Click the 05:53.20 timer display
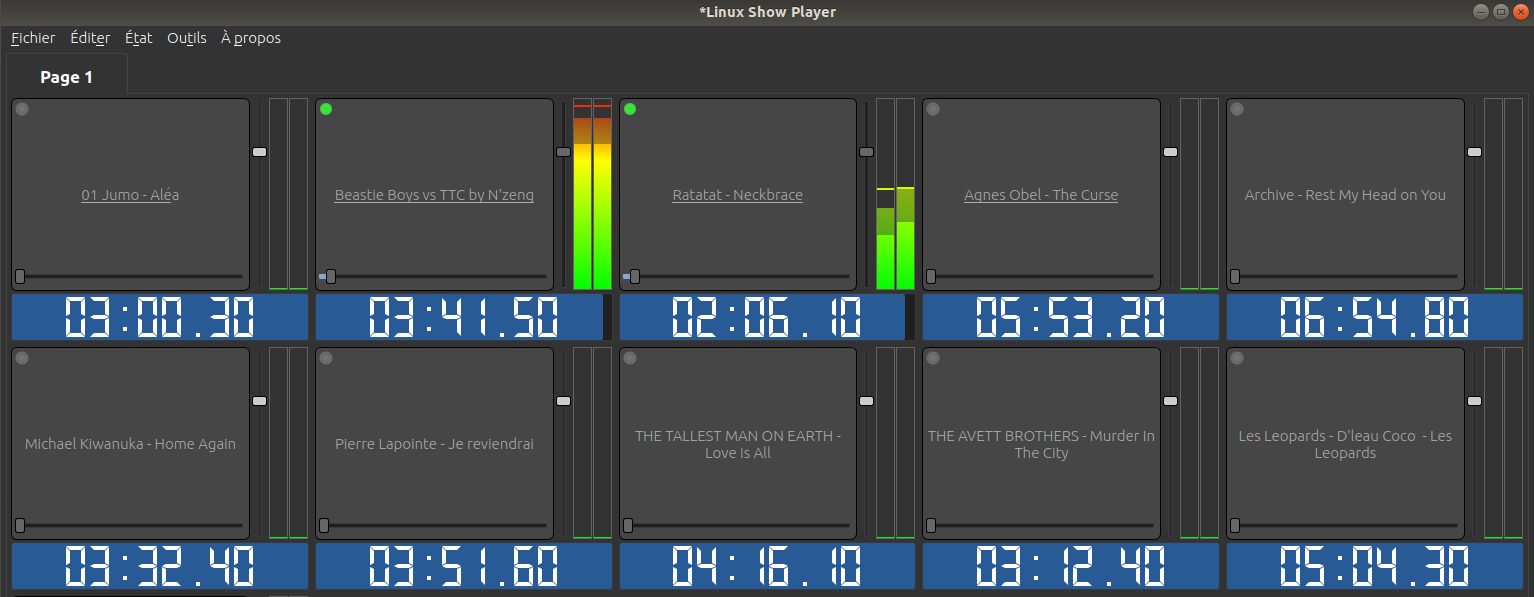The width and height of the screenshot is (1534, 597). (x=1070, y=317)
